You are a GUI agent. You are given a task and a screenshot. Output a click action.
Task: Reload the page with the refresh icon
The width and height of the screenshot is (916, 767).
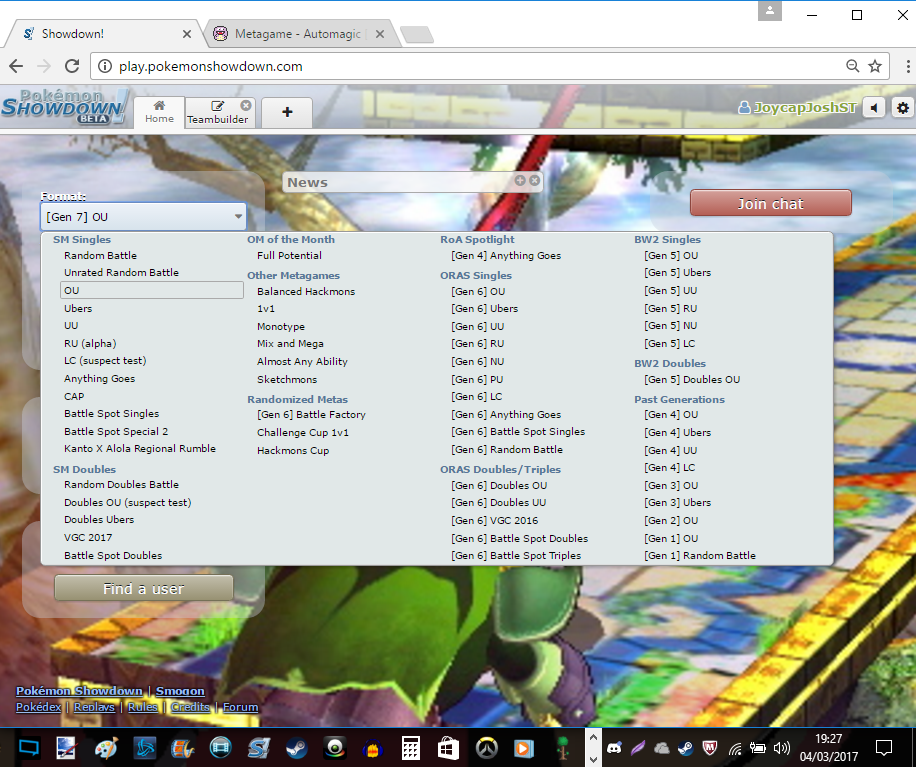[72, 66]
